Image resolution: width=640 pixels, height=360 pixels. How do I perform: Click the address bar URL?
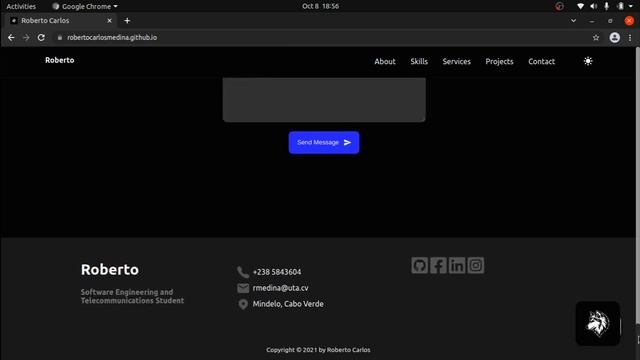pyautogui.click(x=112, y=38)
